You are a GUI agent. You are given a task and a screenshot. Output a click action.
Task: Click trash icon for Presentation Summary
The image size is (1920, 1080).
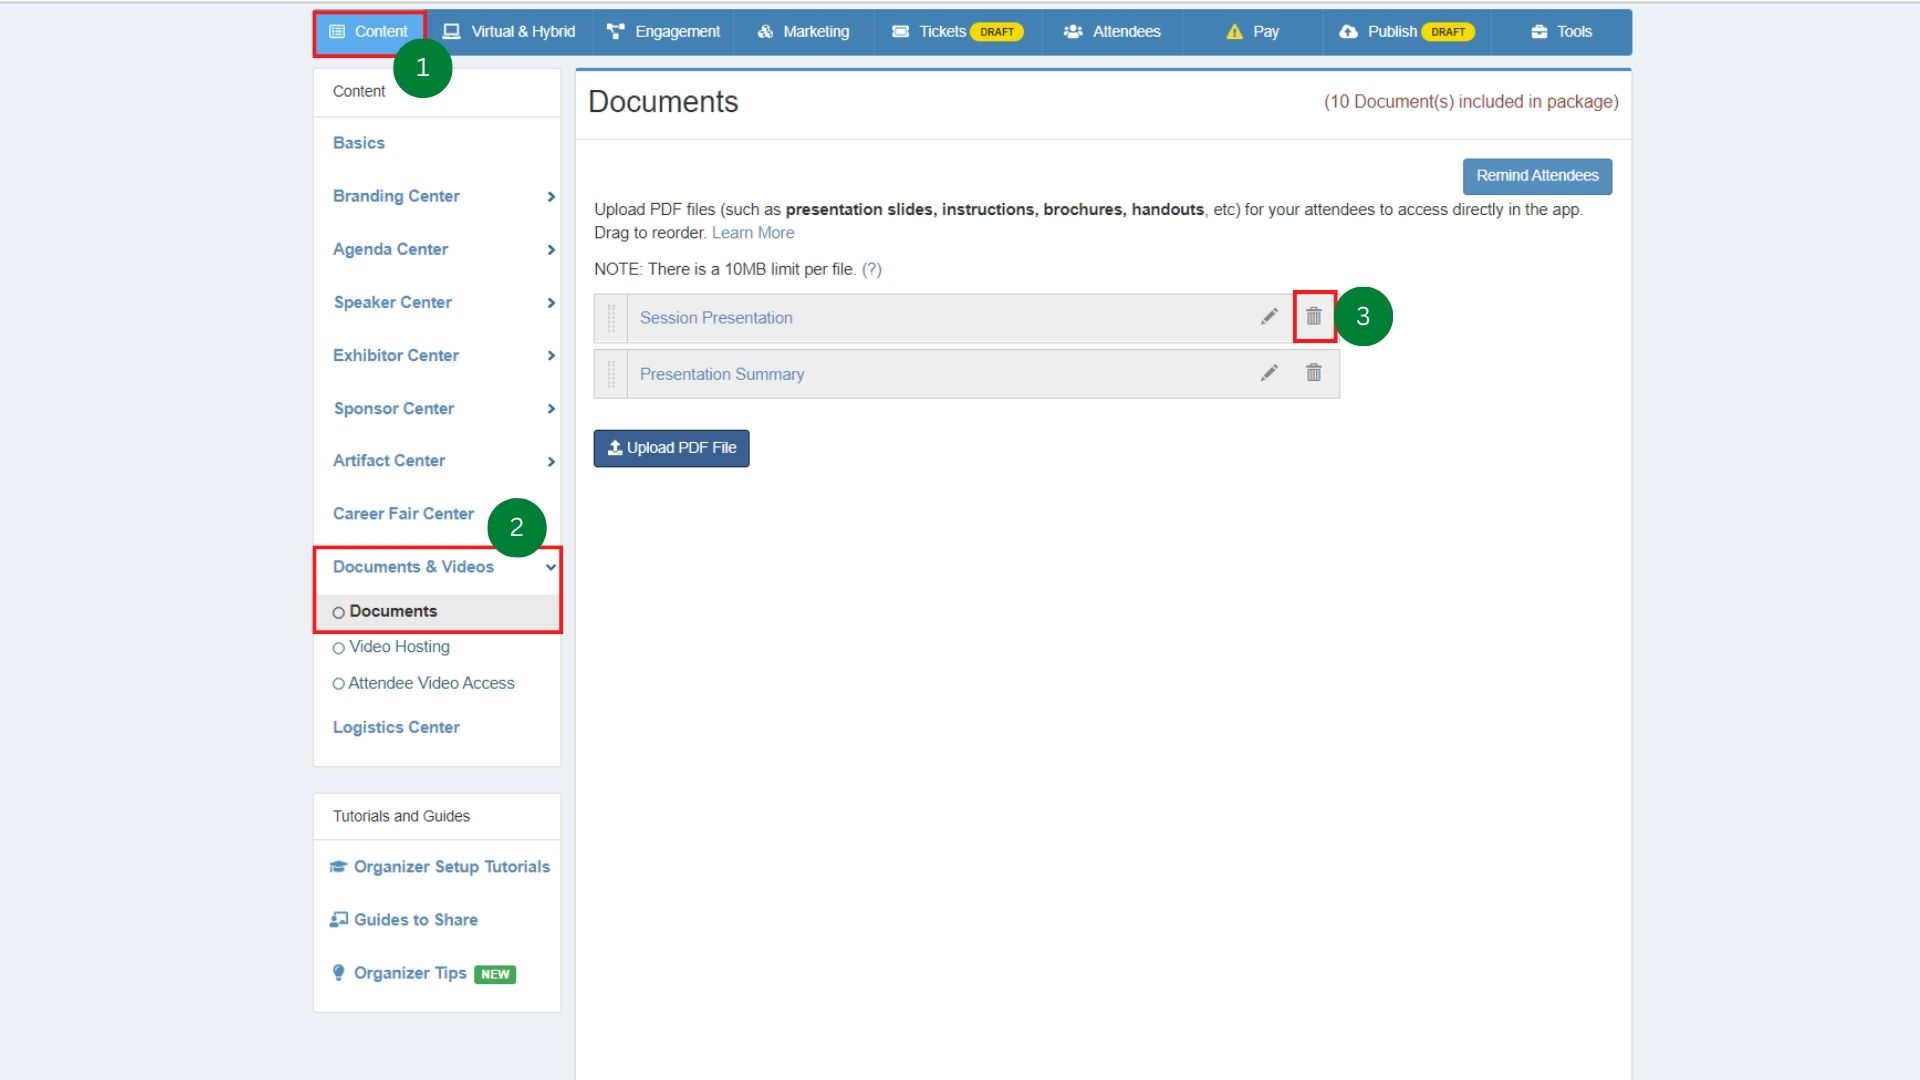(x=1313, y=373)
